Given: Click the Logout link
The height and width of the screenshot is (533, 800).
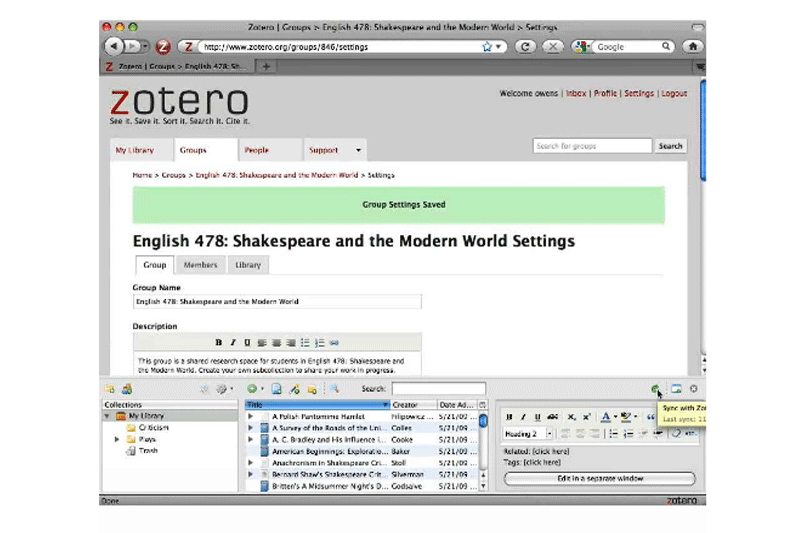Looking at the screenshot, I should coord(674,93).
